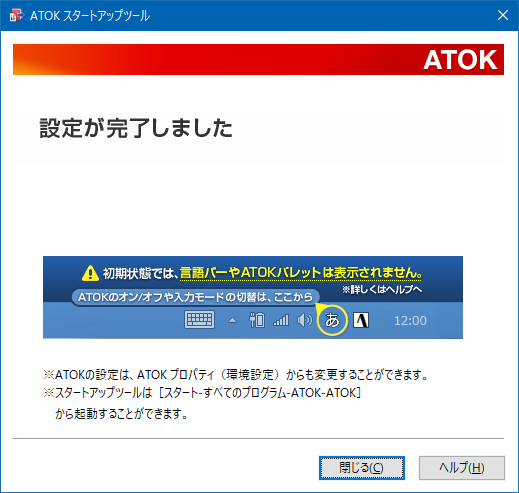Expand the hidden tray icons up arrow
The image size is (519, 493).
tap(232, 321)
